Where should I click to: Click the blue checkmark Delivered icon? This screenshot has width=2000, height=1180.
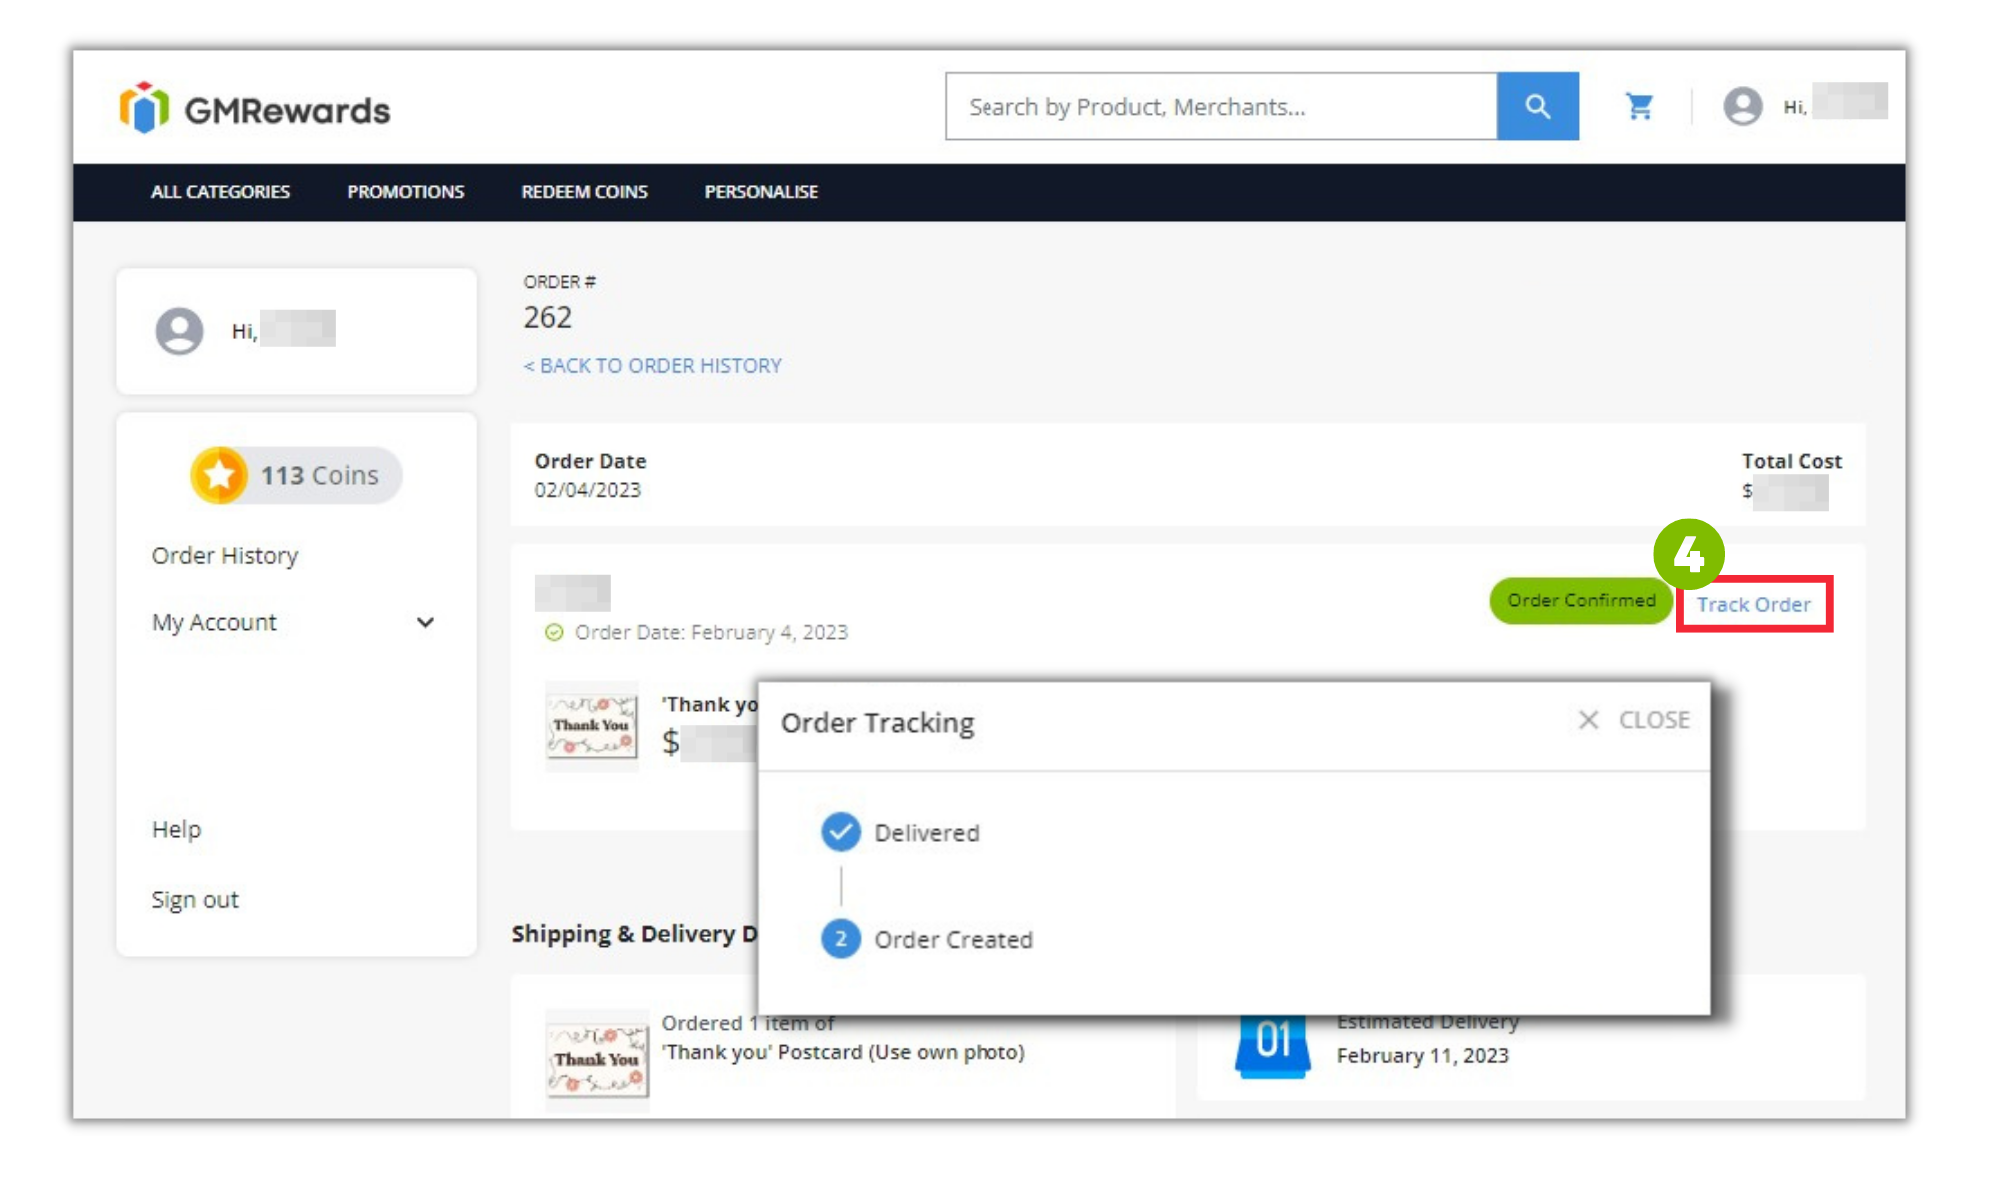tap(840, 830)
